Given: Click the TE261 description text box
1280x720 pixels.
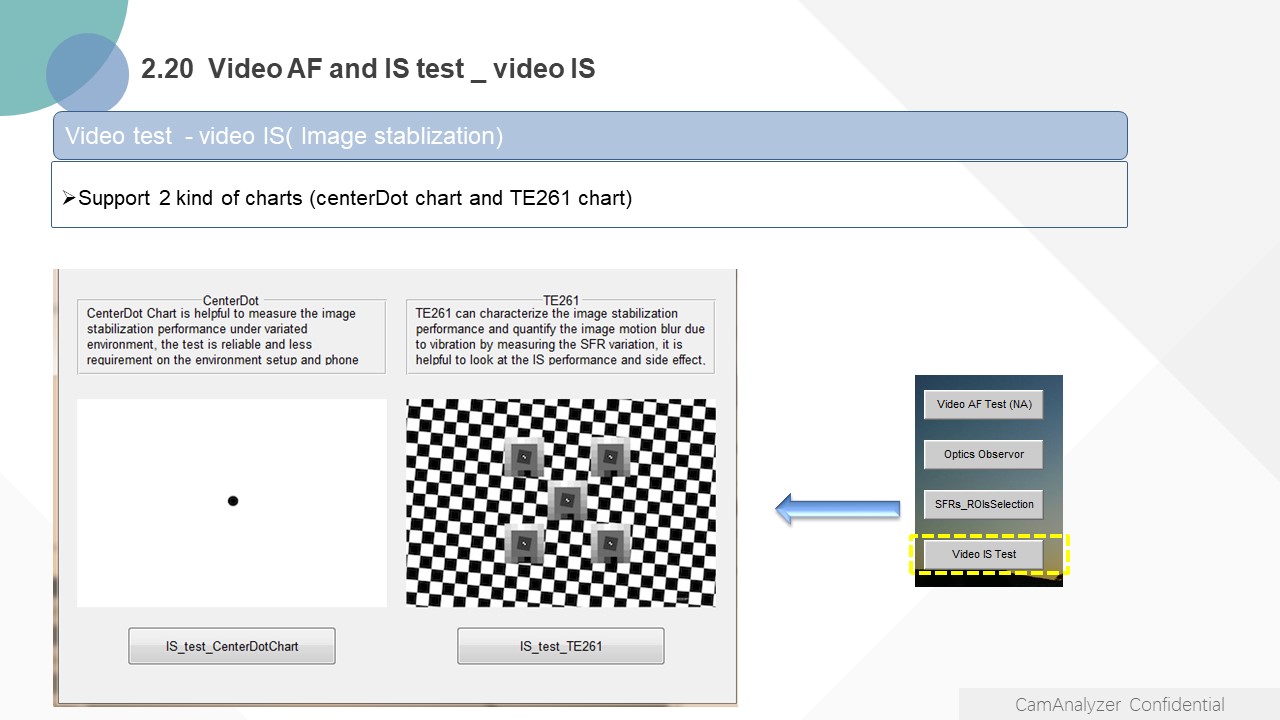Looking at the screenshot, I should point(561,336).
